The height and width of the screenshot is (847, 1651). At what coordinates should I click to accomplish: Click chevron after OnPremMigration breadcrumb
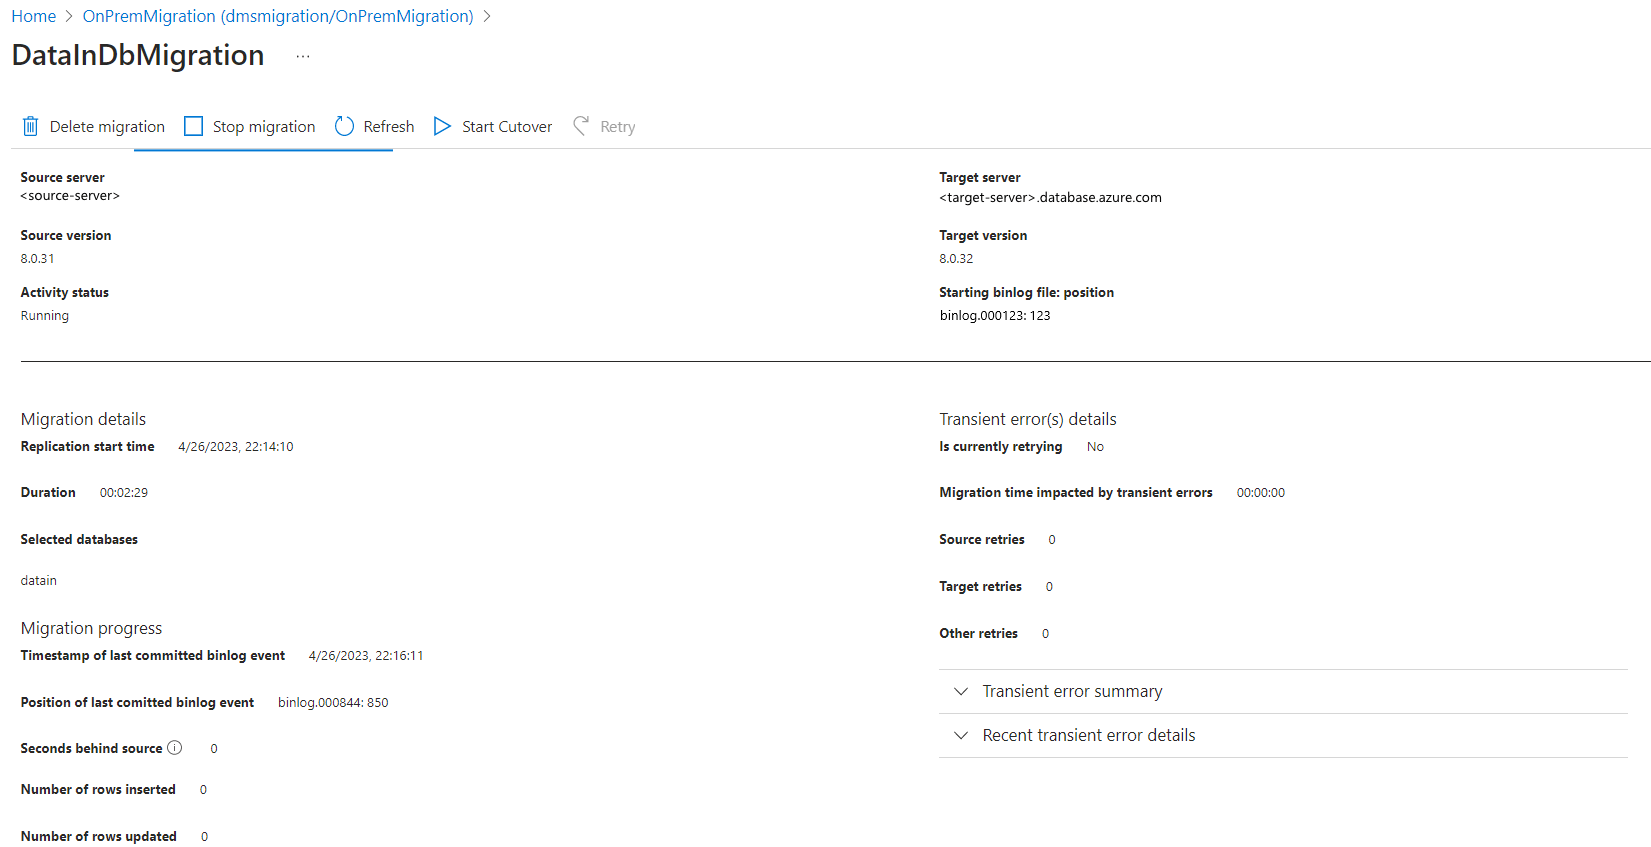(x=487, y=17)
